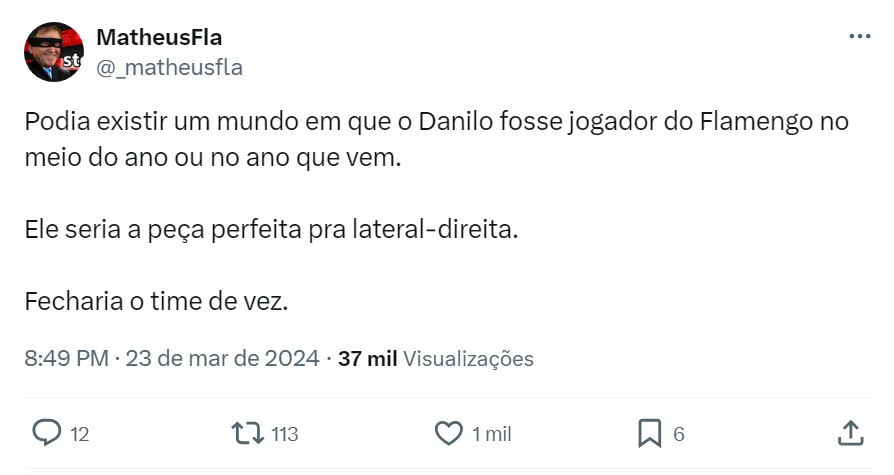Click the reply count 12
This screenshot has height=475, width=894.
click(80, 434)
